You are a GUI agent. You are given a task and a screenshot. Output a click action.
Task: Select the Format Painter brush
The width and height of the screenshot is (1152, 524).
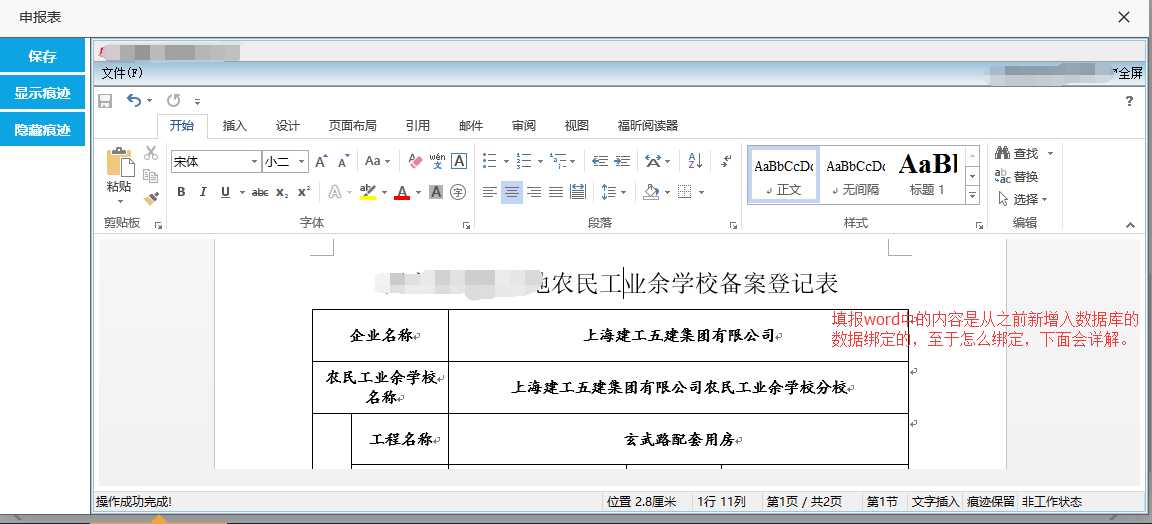click(x=151, y=198)
